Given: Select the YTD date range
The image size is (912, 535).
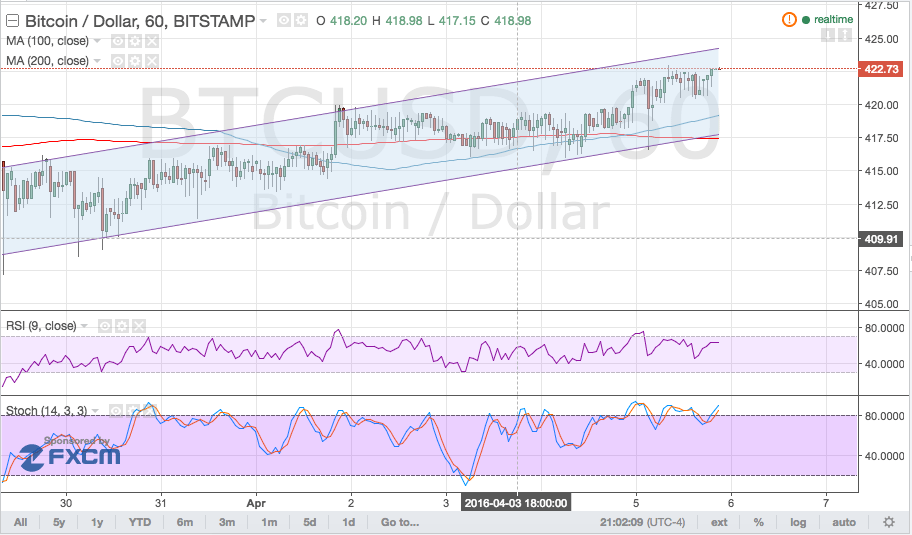Looking at the screenshot, I should pos(140,522).
